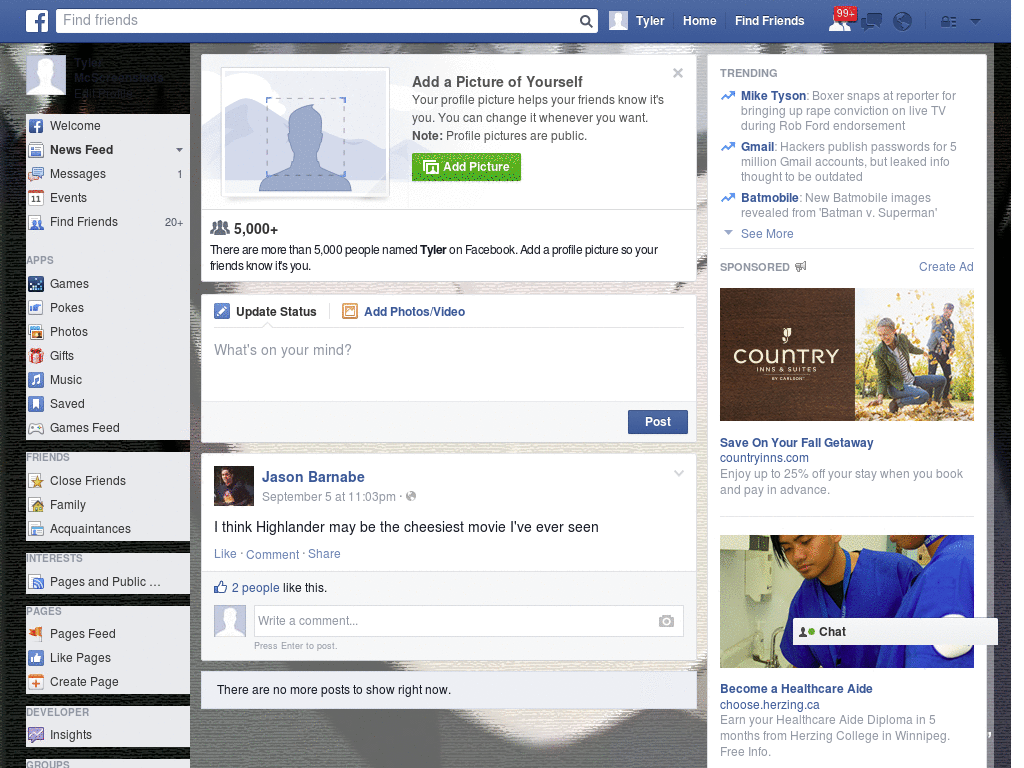
Task: Click the What's on your mind field
Action: pos(449,364)
